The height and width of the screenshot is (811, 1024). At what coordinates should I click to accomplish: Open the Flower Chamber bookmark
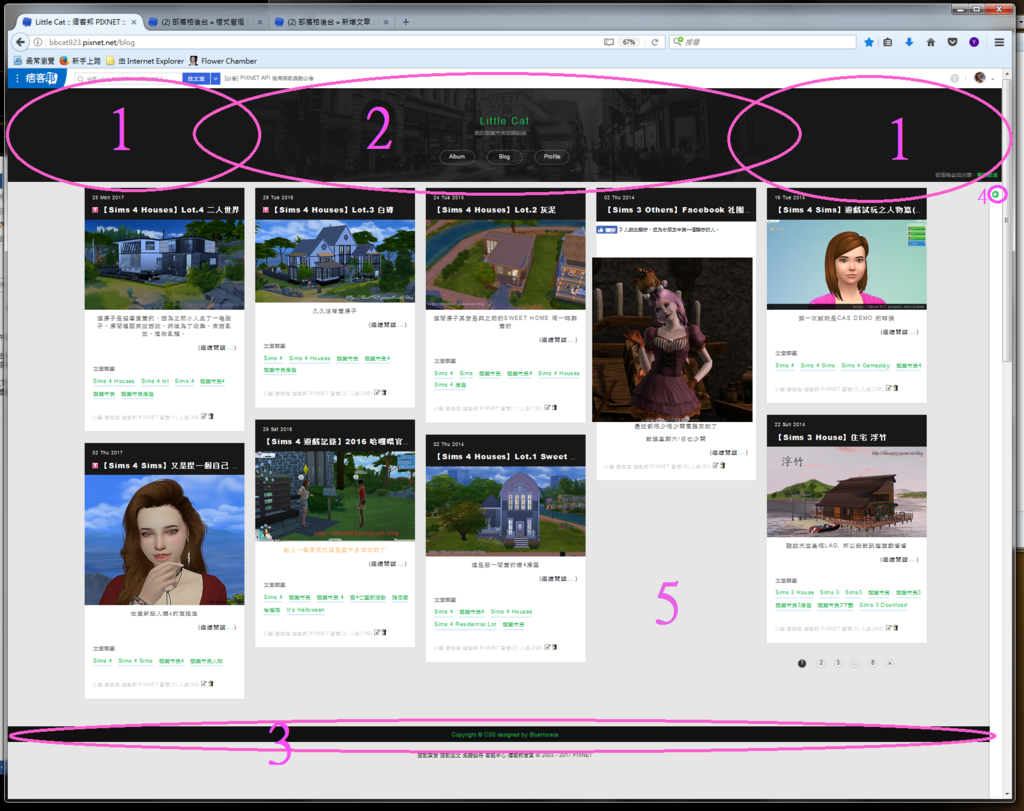pos(223,61)
